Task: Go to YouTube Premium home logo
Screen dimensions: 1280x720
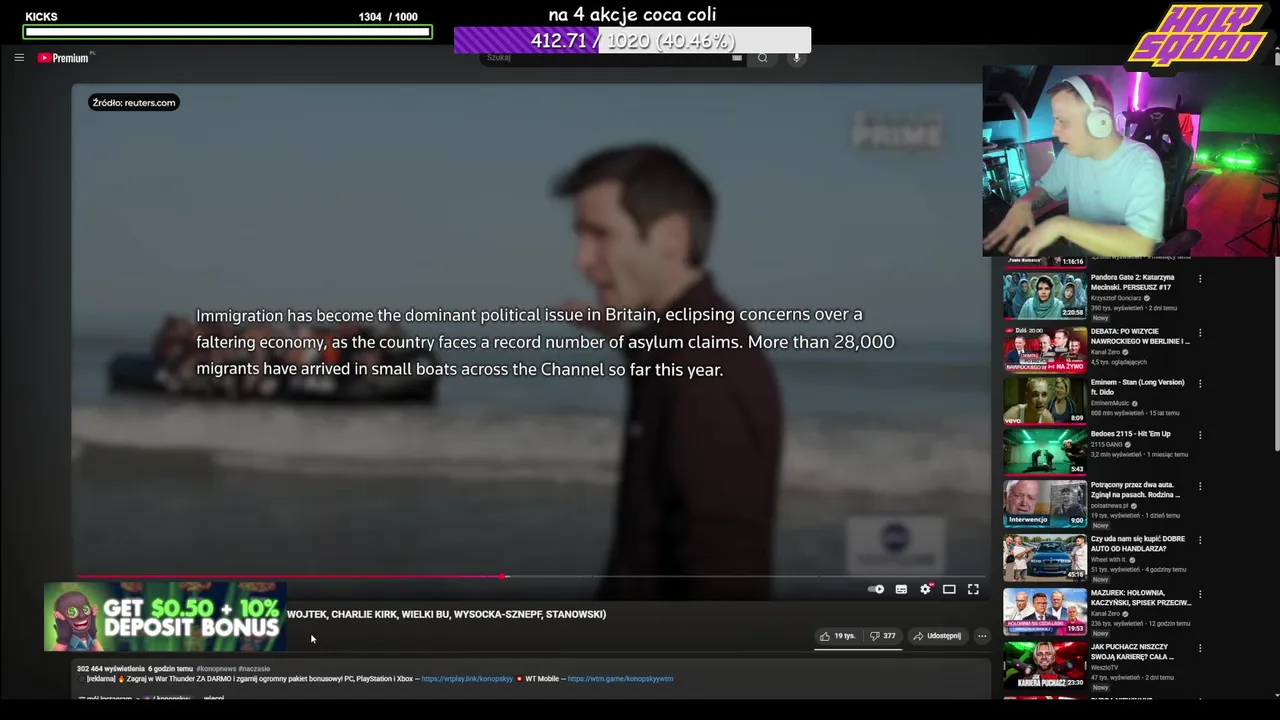Action: pos(65,58)
